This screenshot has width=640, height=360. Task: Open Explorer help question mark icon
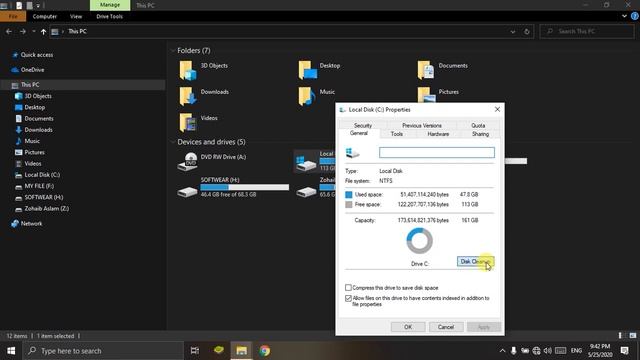[634, 16]
